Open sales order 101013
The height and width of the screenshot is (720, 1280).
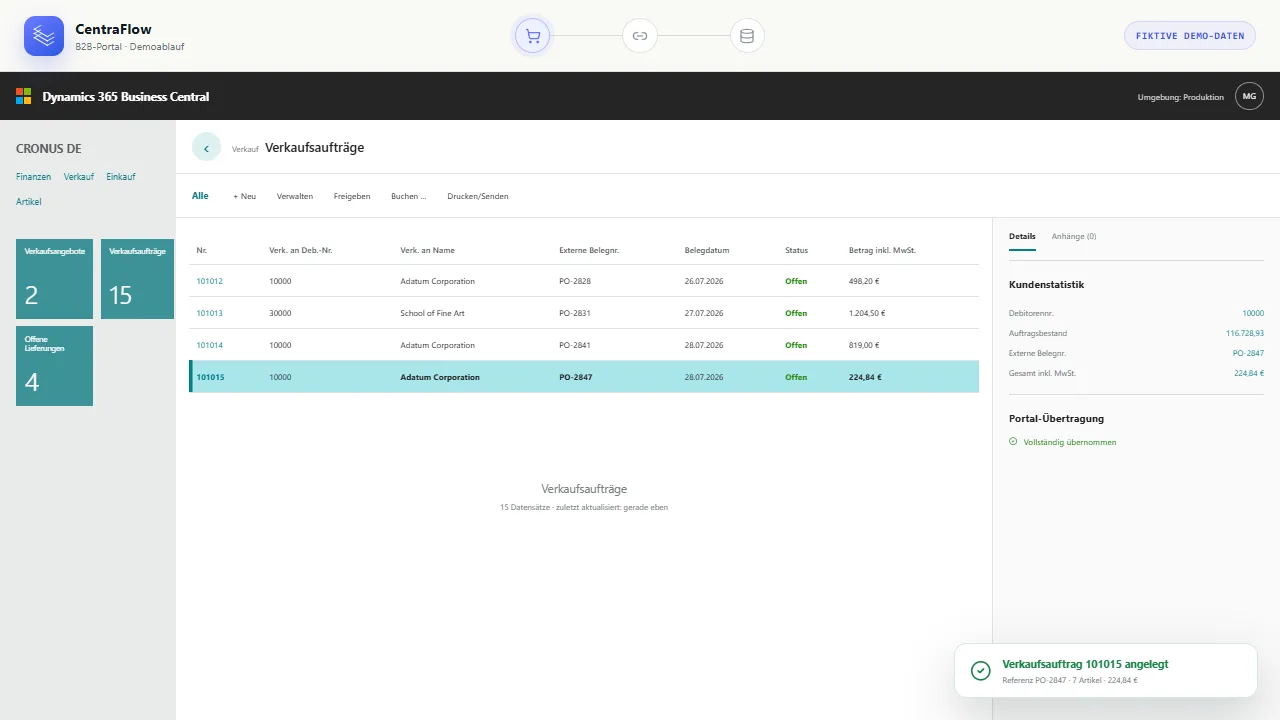coord(210,313)
